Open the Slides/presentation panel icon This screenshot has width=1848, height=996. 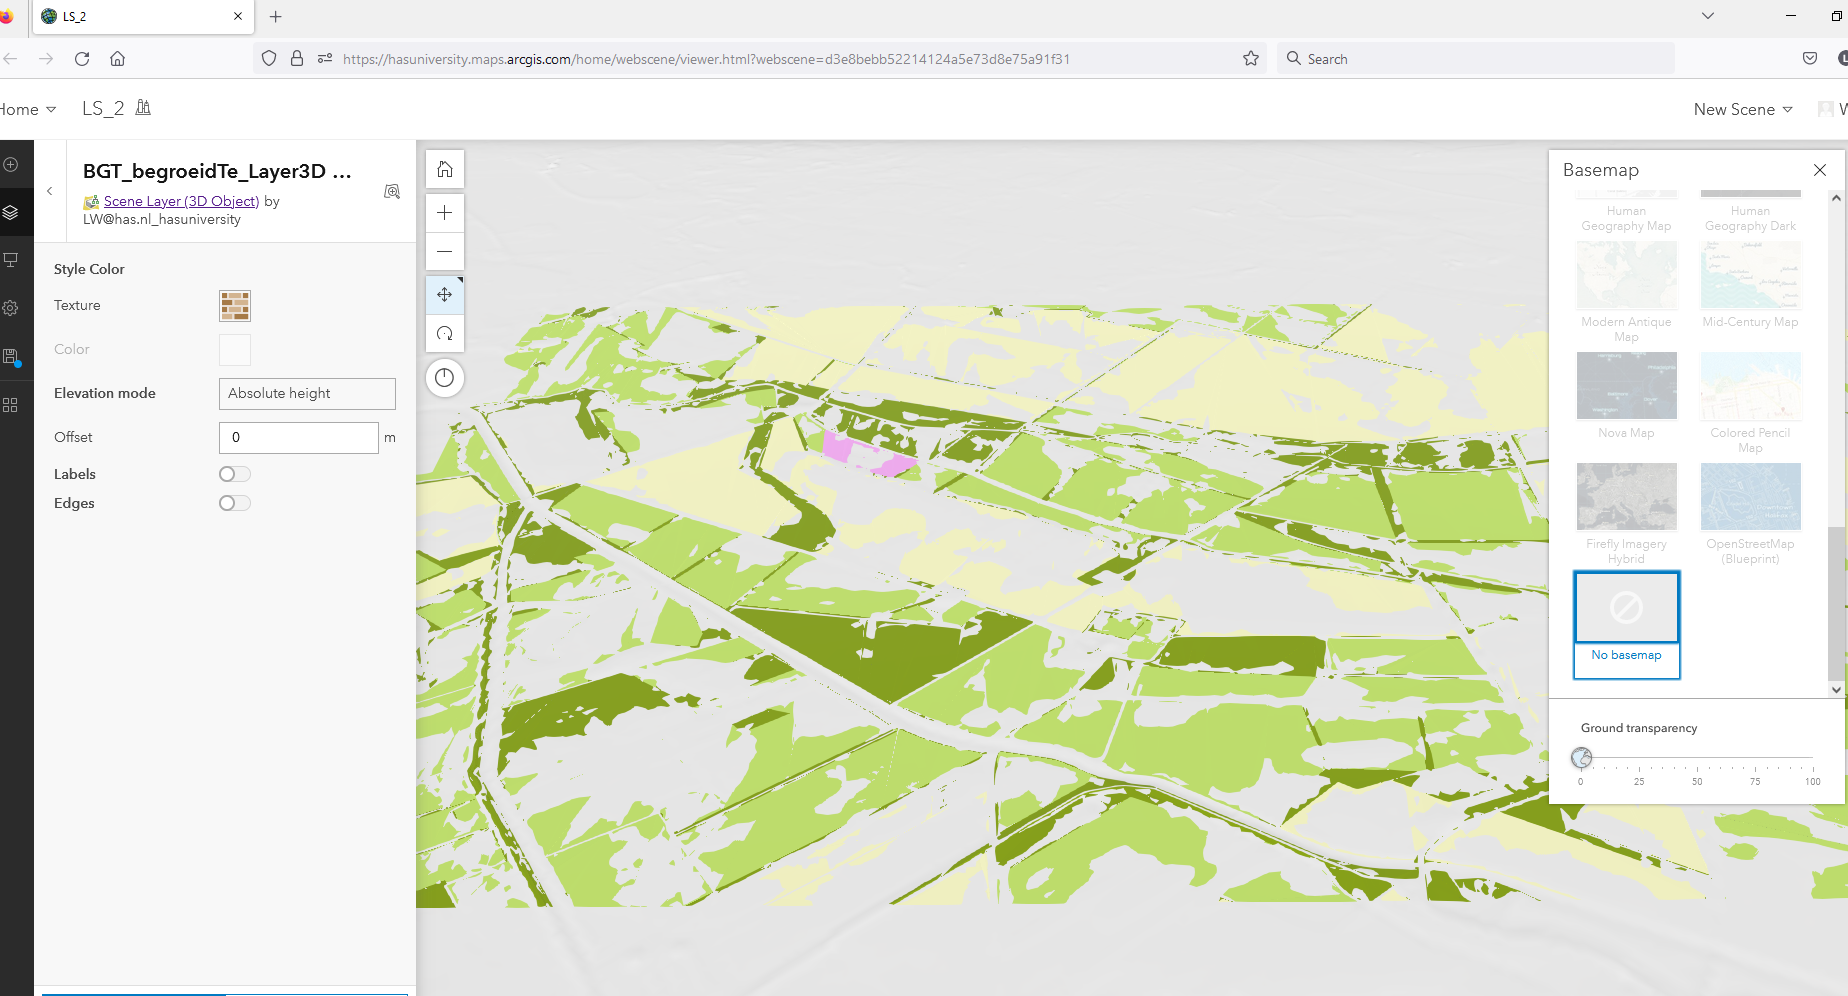click(x=11, y=260)
